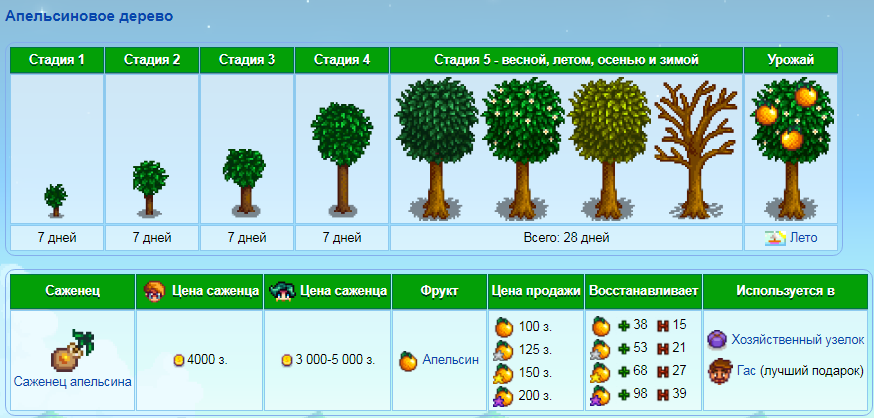Click the red health icon beside 15
This screenshot has height=418, width=874.
pyautogui.click(x=663, y=326)
